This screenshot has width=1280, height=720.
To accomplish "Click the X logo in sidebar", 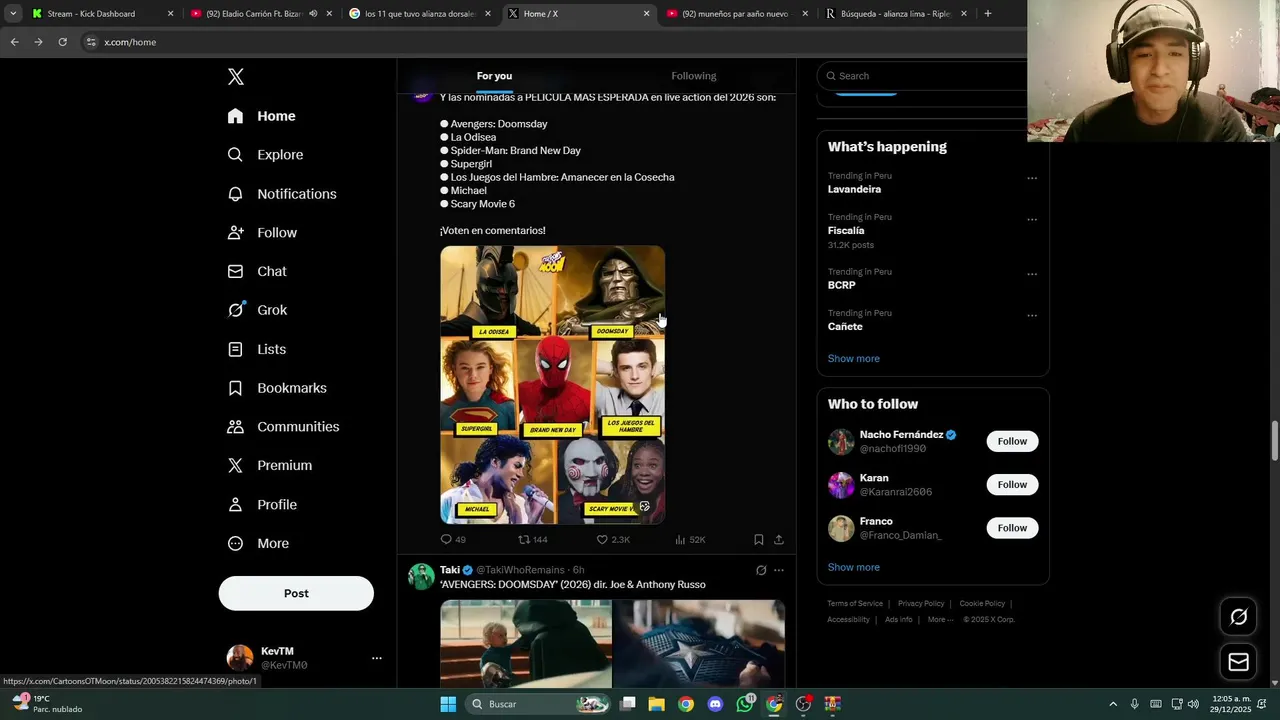I will (235, 77).
